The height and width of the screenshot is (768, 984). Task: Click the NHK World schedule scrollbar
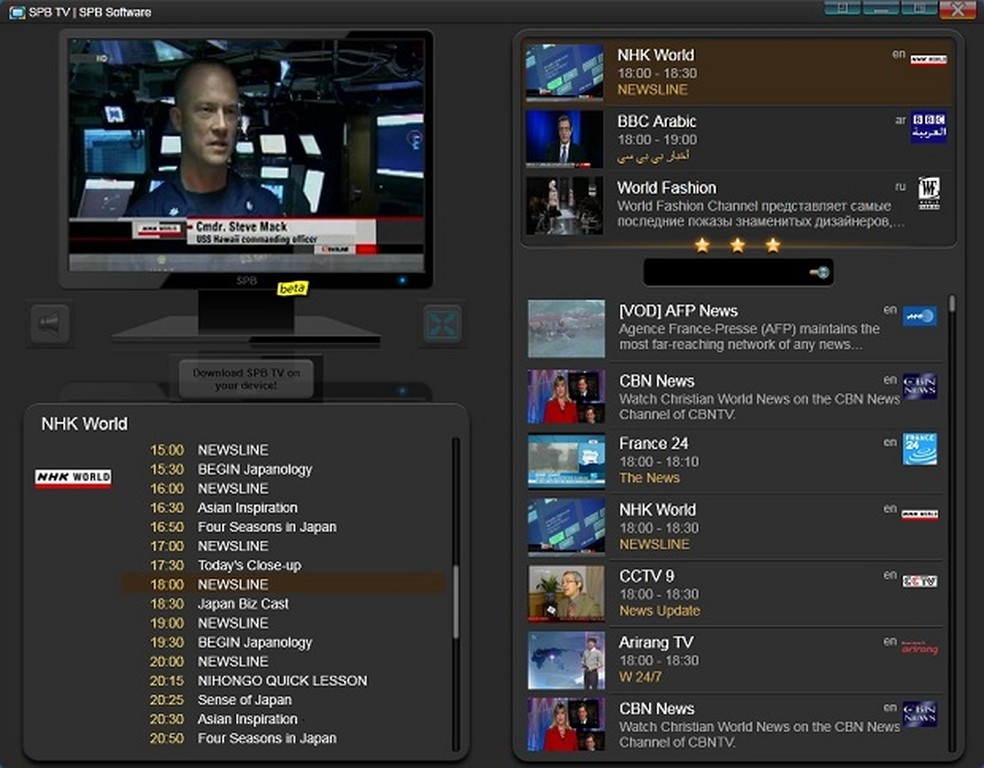[x=456, y=600]
